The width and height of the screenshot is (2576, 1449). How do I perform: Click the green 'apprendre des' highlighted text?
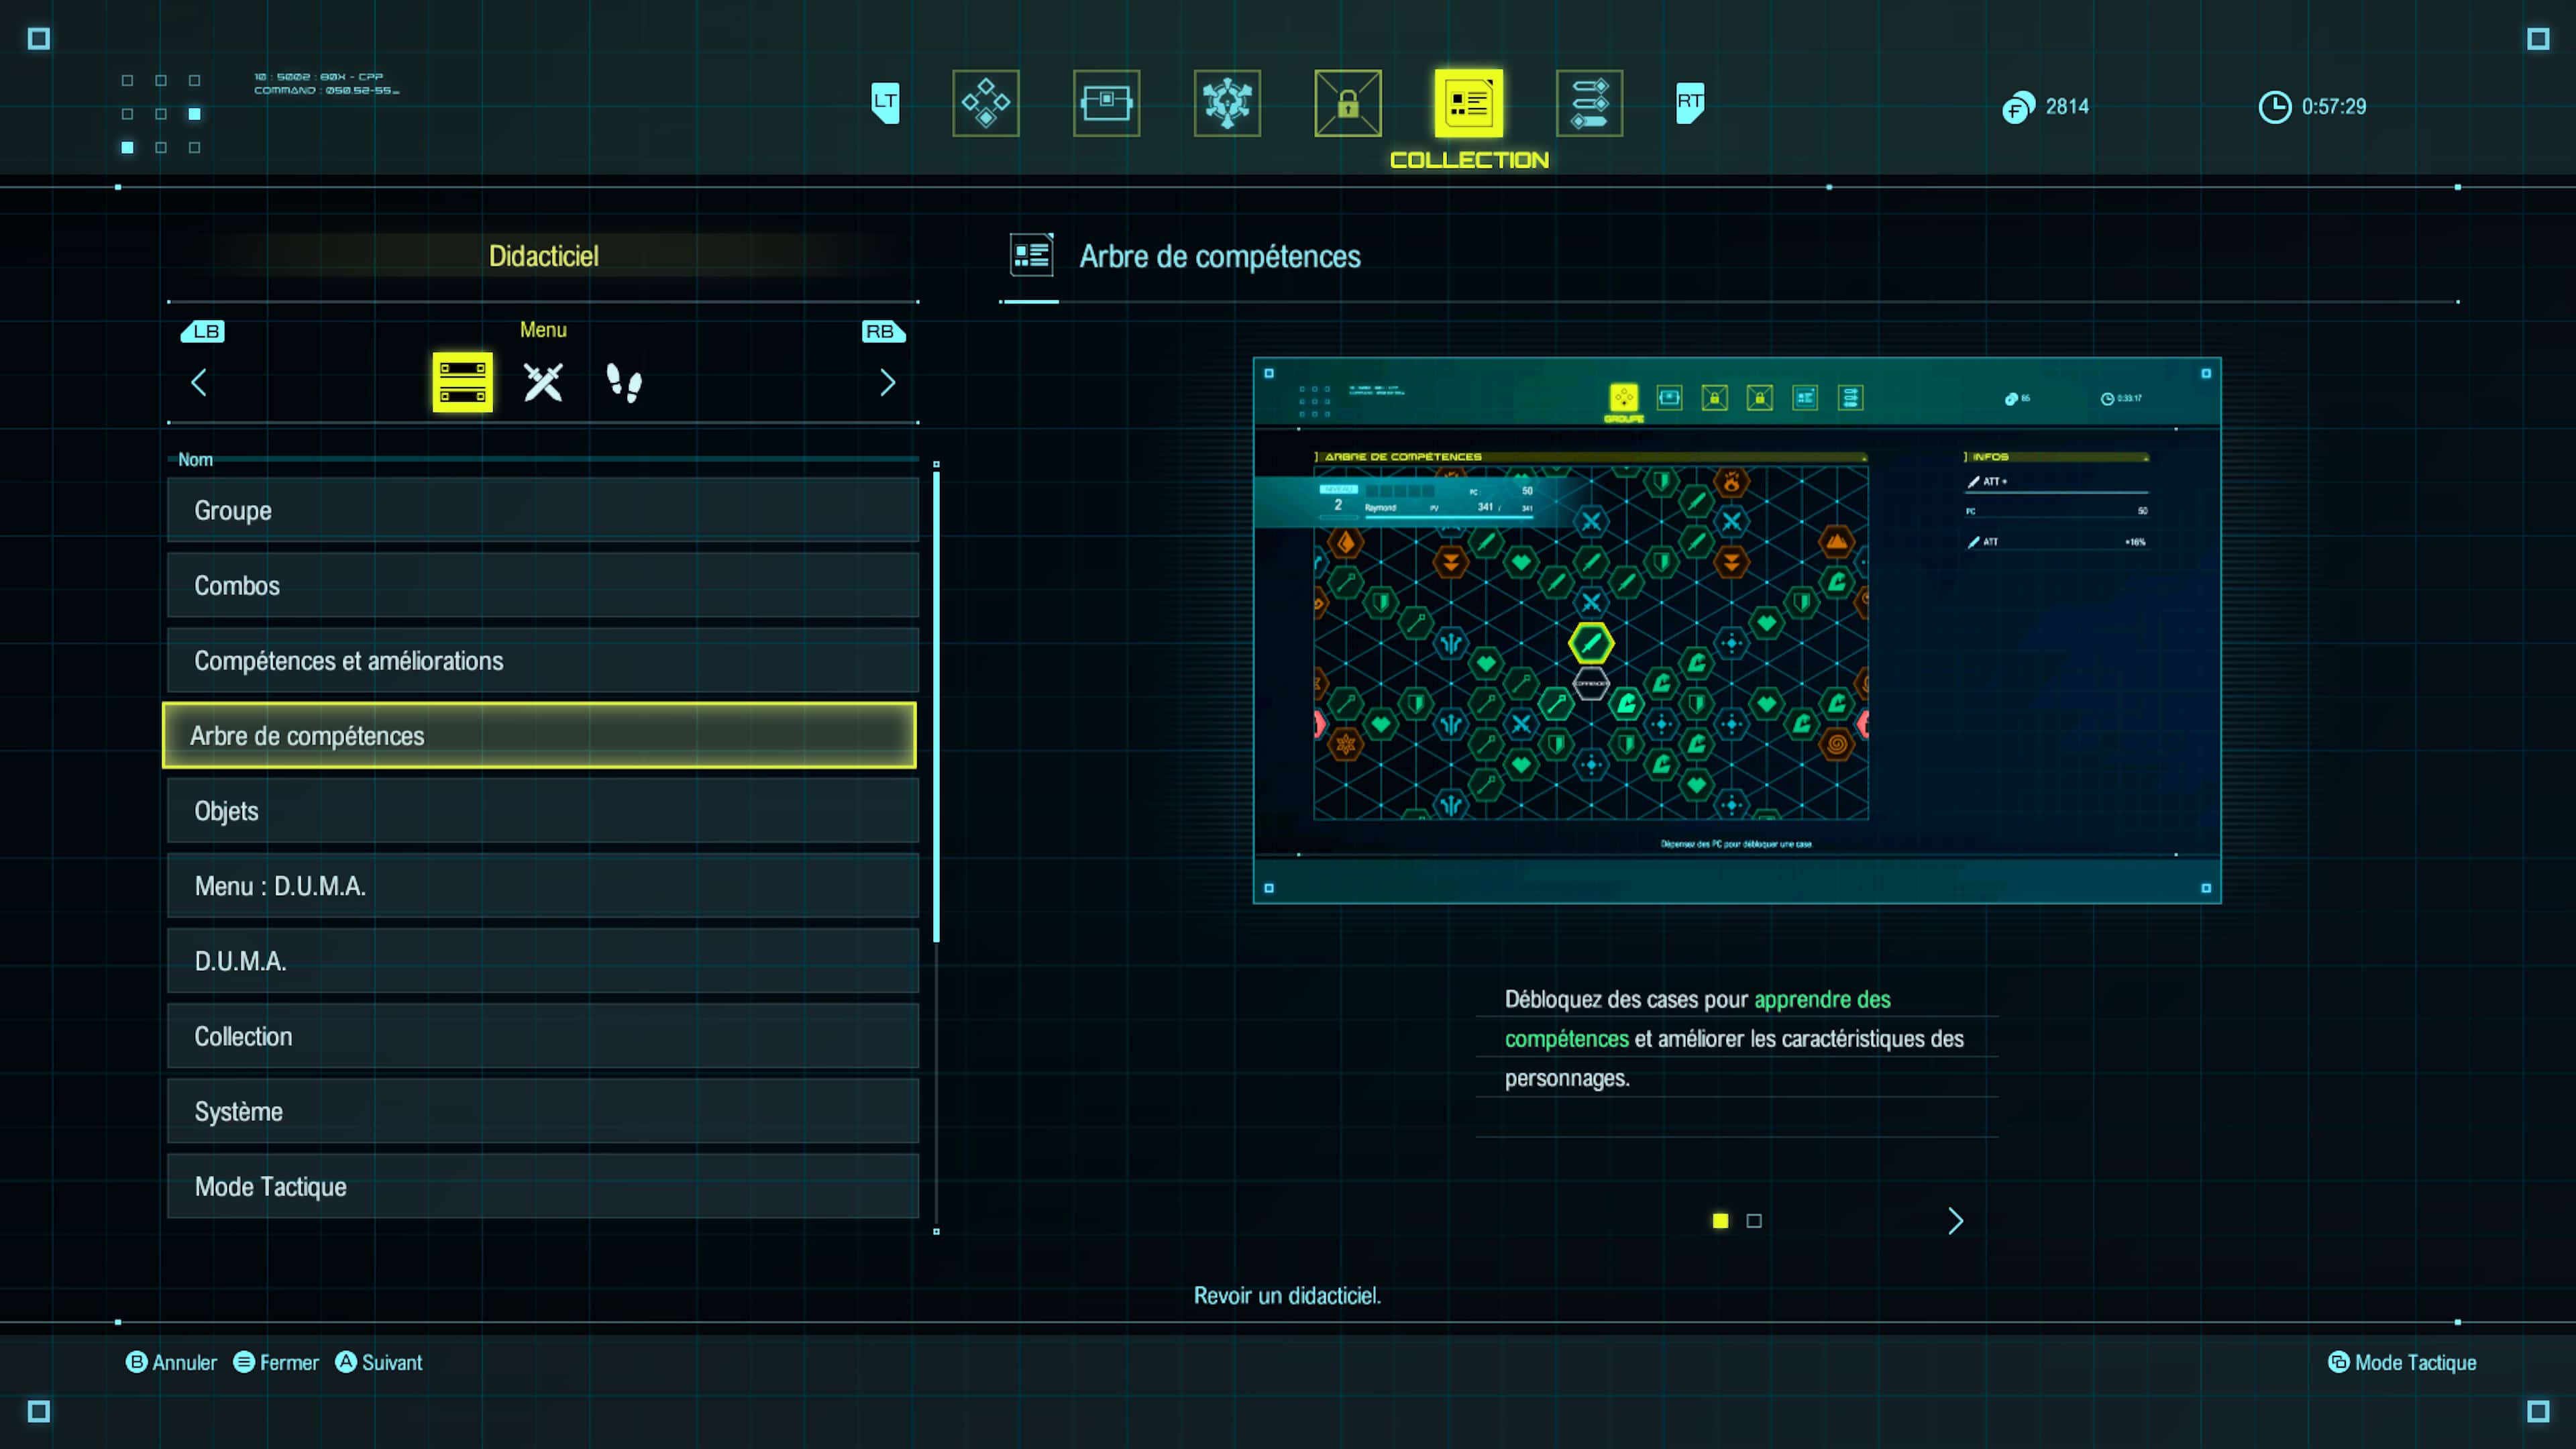(x=1822, y=999)
